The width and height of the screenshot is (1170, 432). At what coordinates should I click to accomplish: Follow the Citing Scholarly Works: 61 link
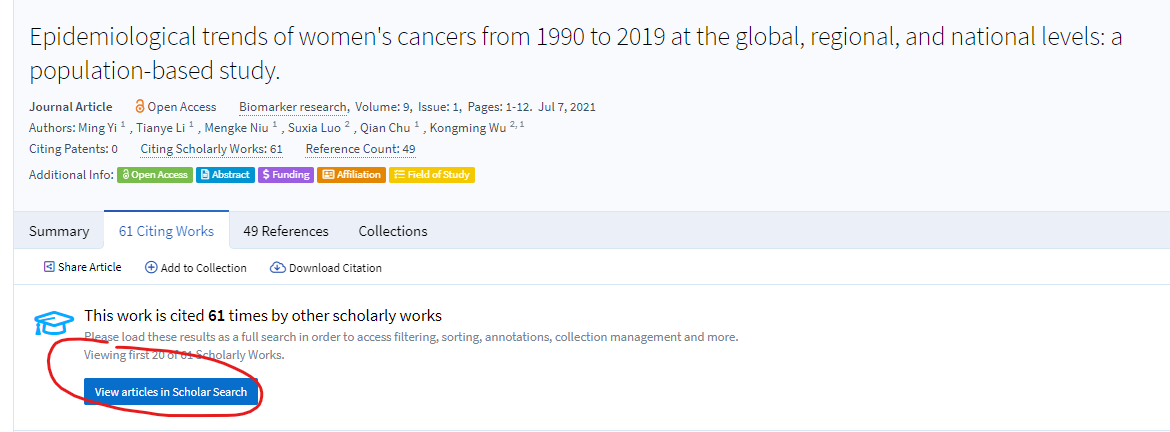coord(211,149)
